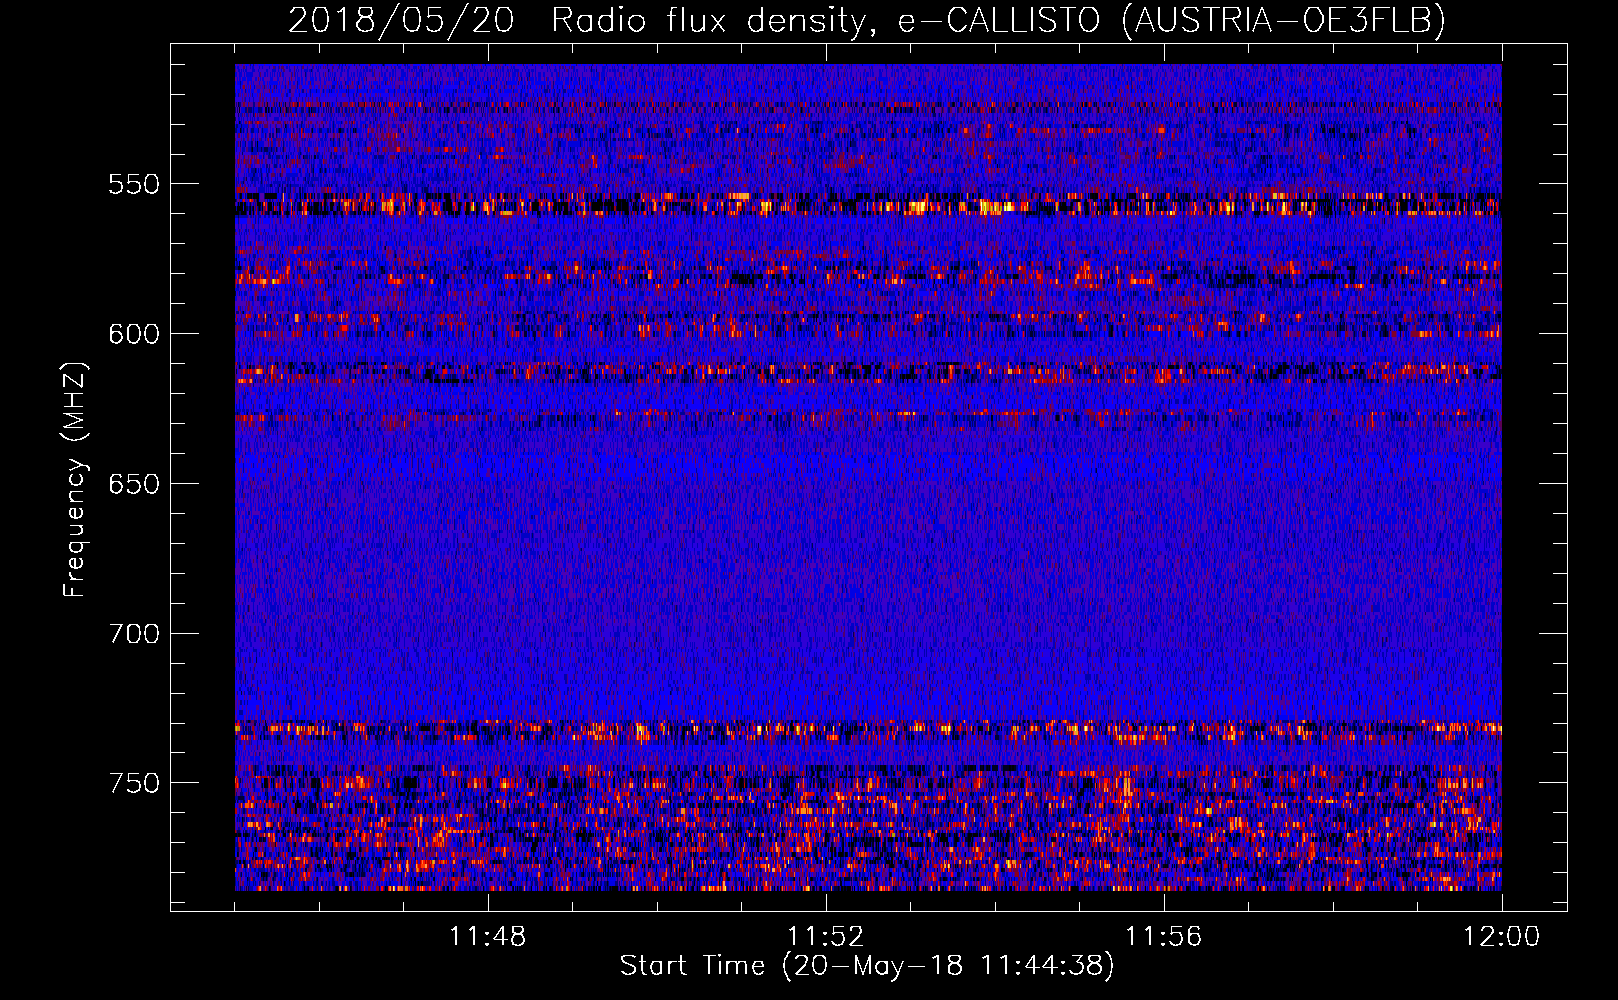This screenshot has width=1618, height=1000.
Task: Click the 'Start Time (20-May-18 11:44:38)' label
Action: click(x=866, y=966)
